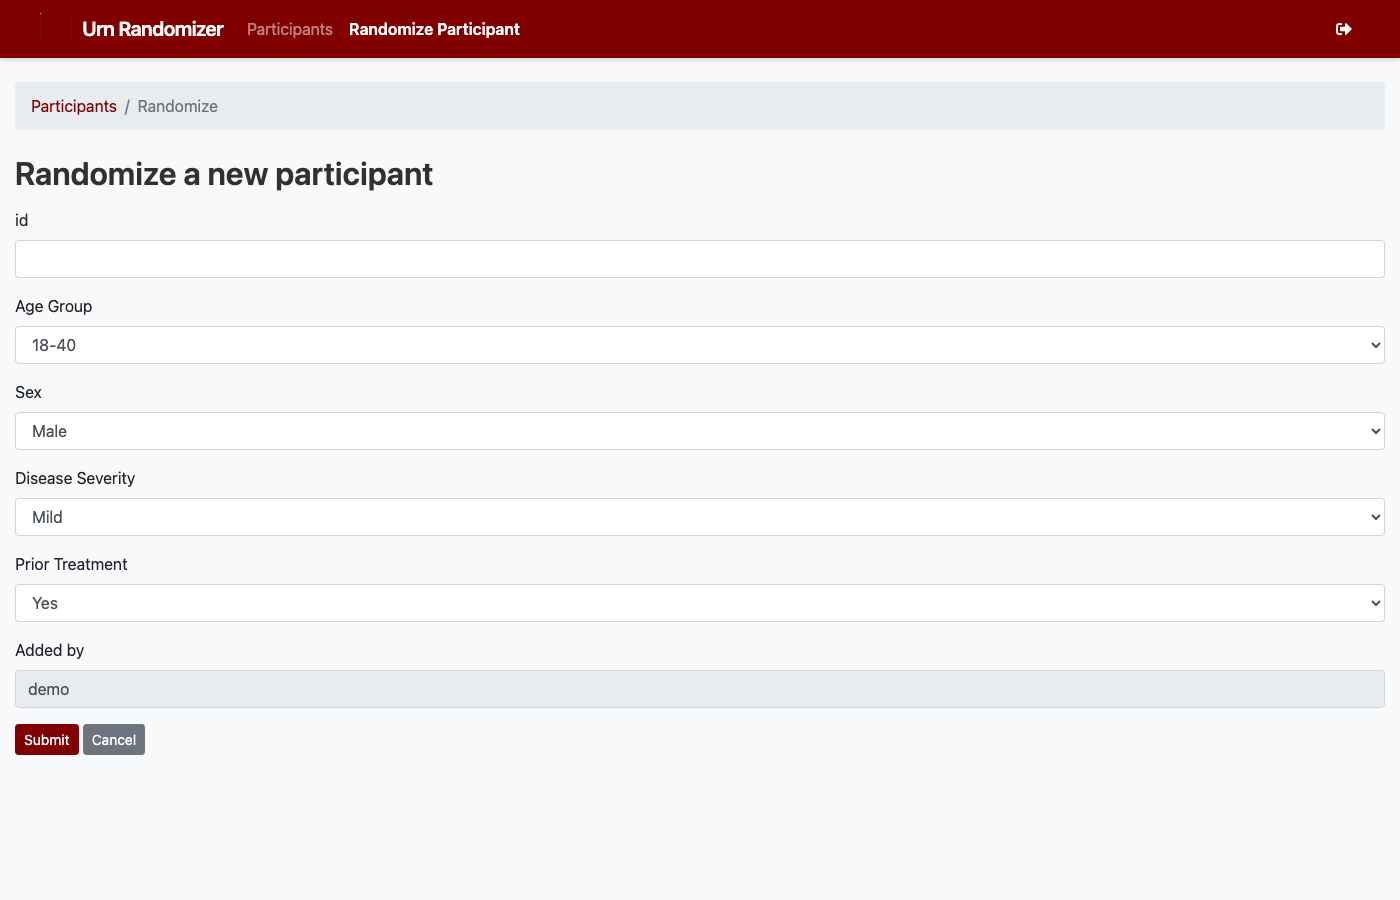The width and height of the screenshot is (1400, 900).
Task: Click the Urn Randomizer brand title
Action: point(152,29)
